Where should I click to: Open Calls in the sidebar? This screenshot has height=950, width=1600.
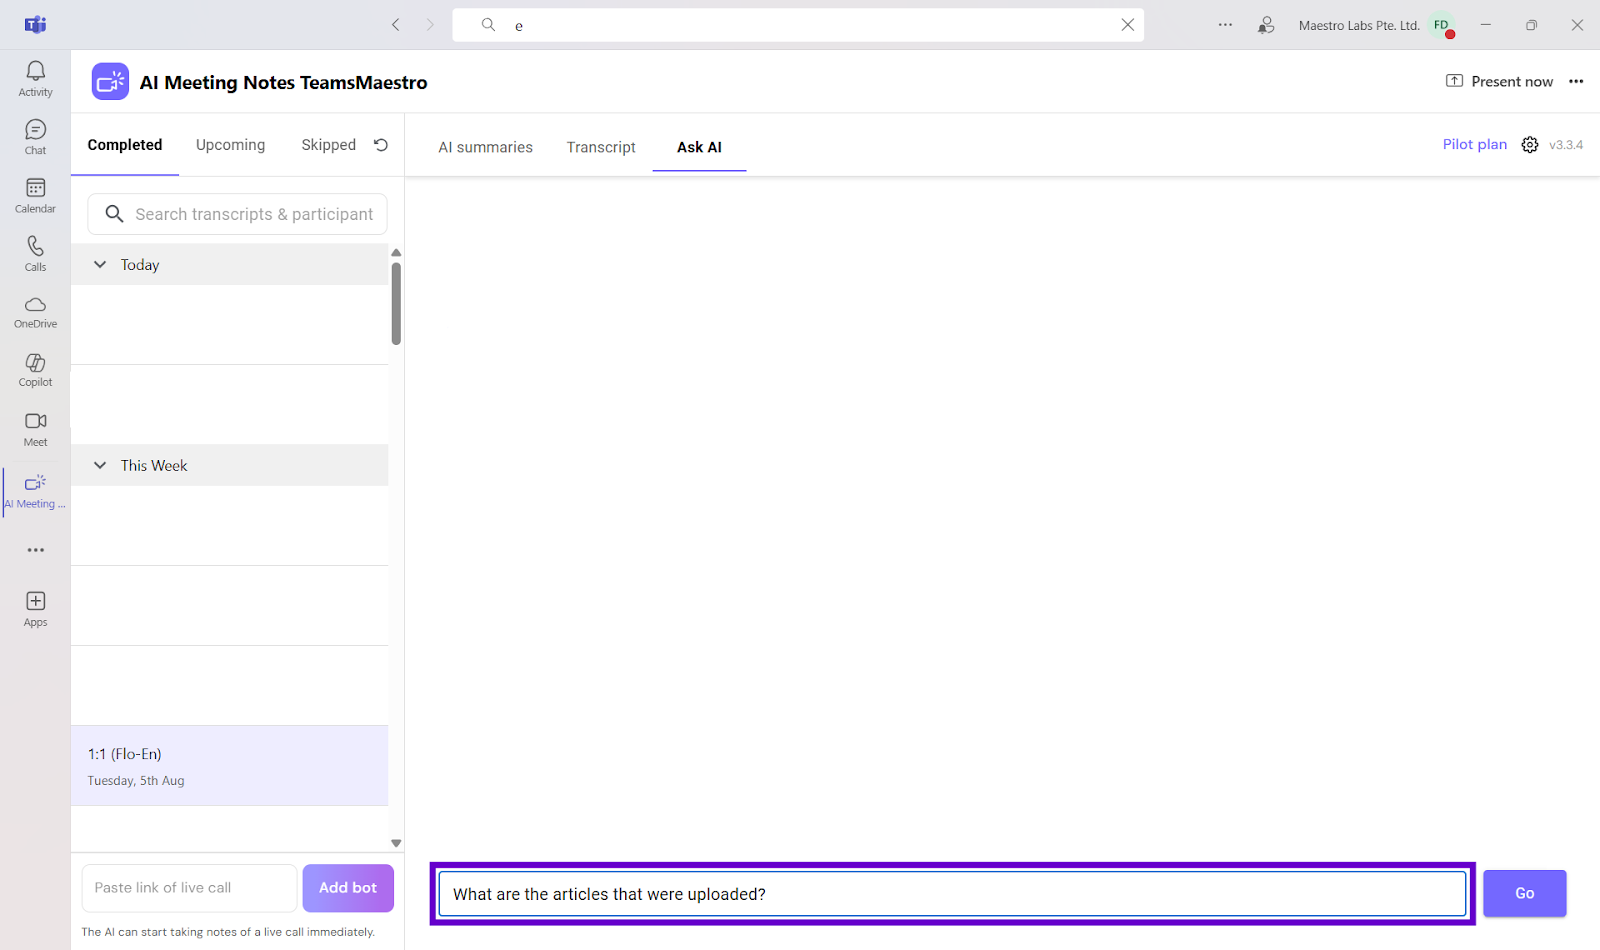[35, 253]
